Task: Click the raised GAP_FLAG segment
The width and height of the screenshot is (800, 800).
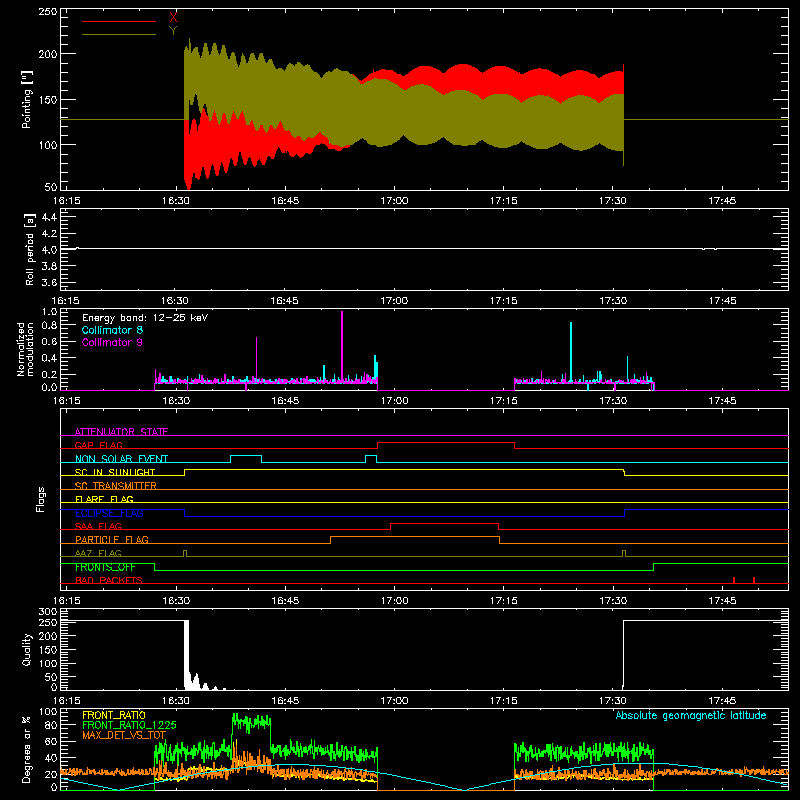Action: pos(446,443)
